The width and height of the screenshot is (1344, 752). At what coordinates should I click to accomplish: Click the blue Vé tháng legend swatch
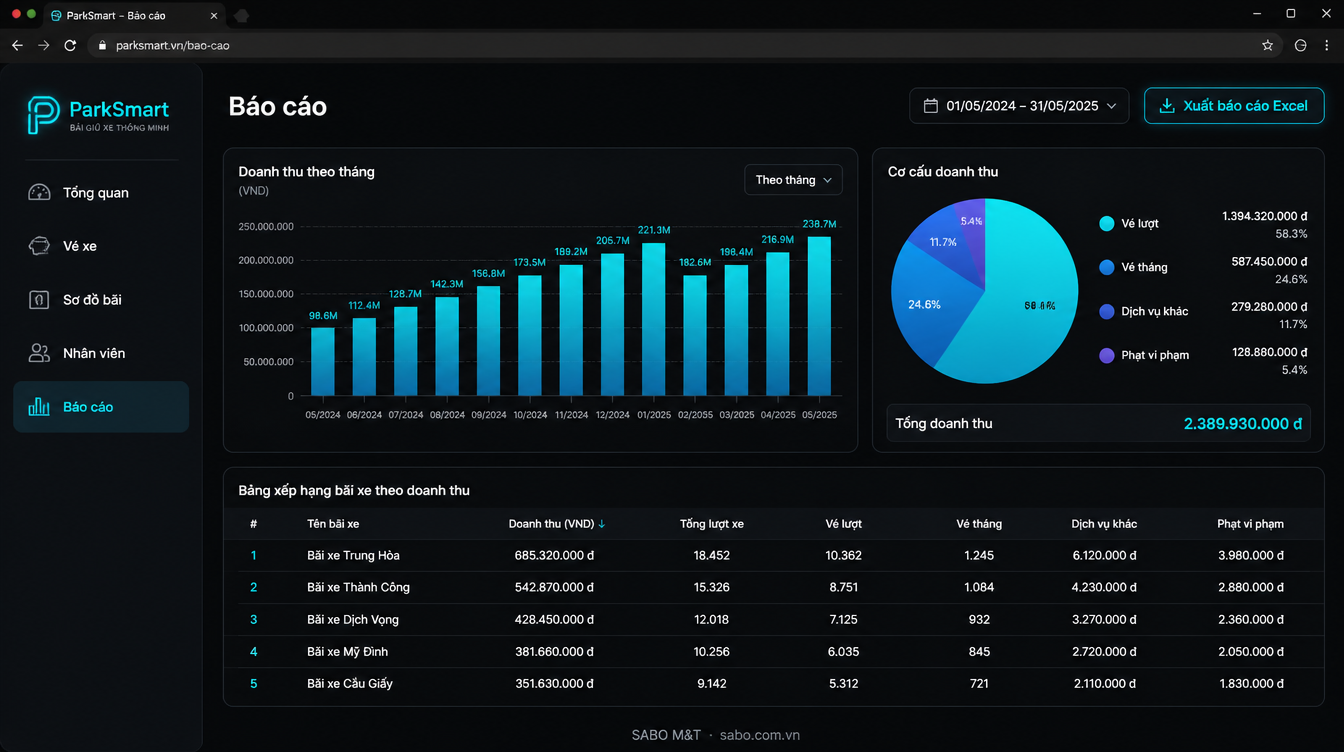[x=1106, y=268]
